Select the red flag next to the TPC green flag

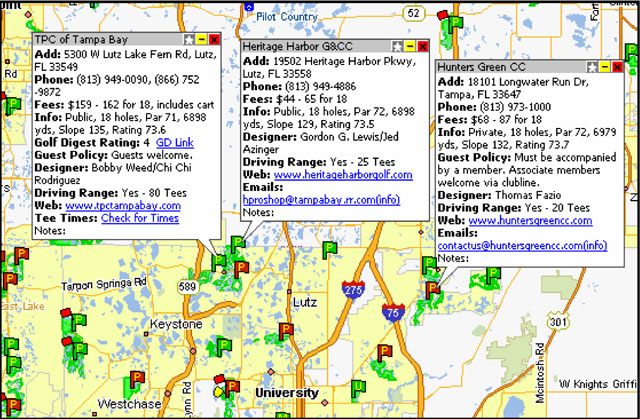pos(241,270)
